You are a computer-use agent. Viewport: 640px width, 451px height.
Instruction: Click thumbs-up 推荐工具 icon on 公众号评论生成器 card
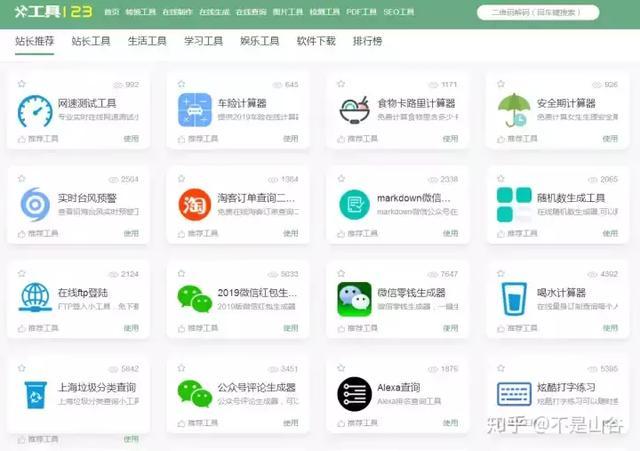click(x=182, y=423)
